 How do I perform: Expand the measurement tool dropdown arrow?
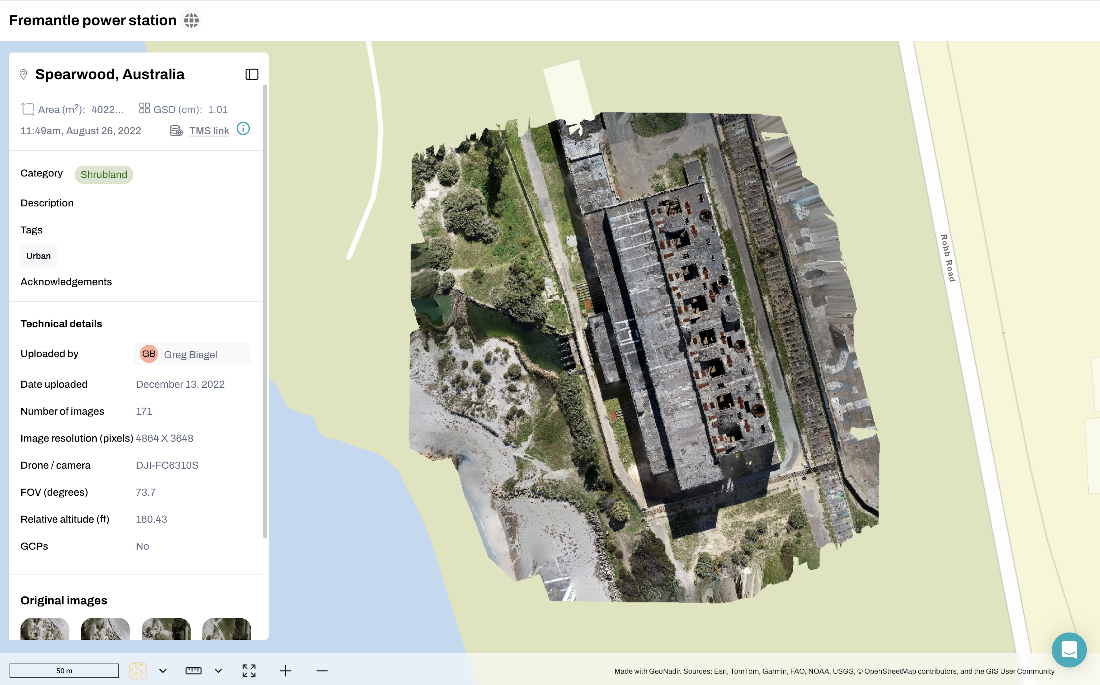pos(218,671)
